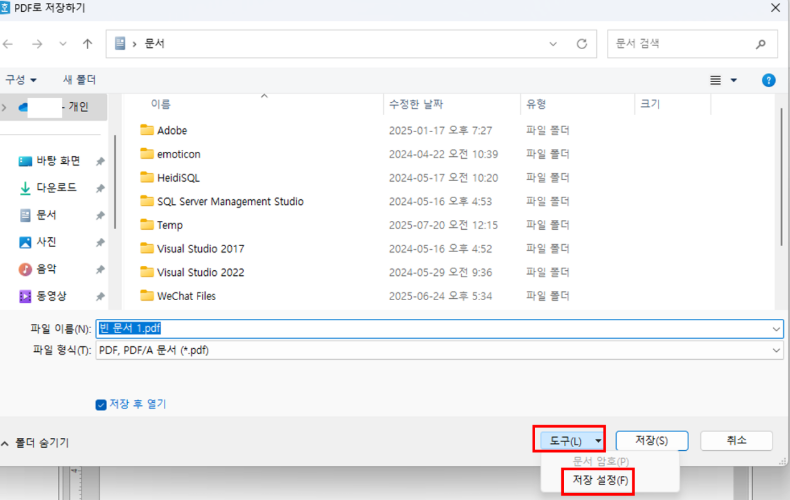790x500 pixels.
Task: Sort by the 크기 column
Action: [x=650, y=104]
